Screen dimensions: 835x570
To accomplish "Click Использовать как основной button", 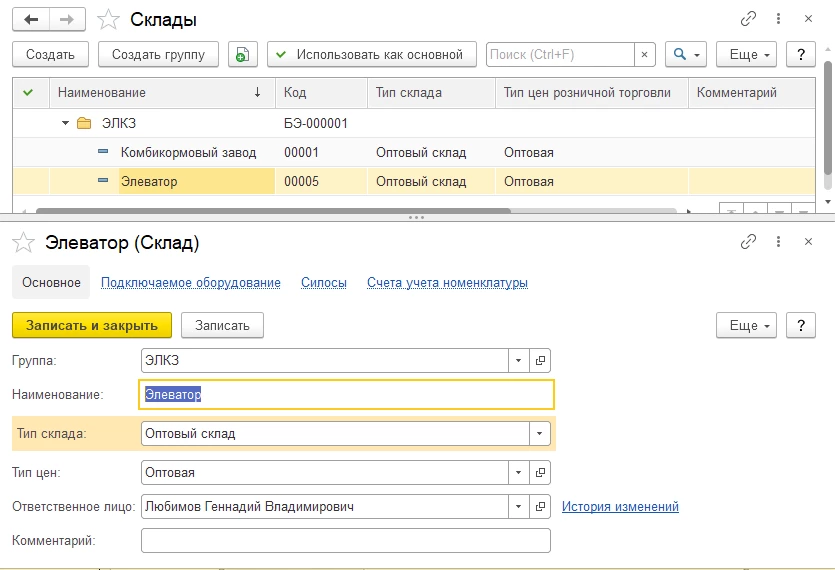I will click(x=371, y=55).
